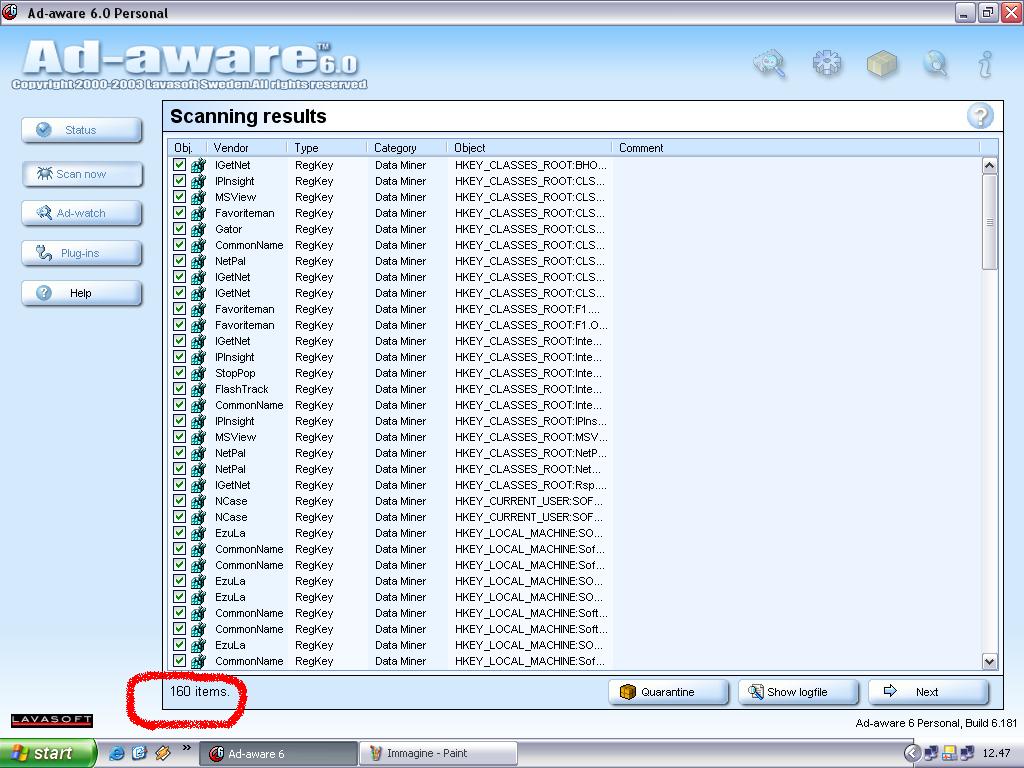The image size is (1024, 768).
Task: Uncheck the FlashTrack registry entry
Action: (180, 389)
